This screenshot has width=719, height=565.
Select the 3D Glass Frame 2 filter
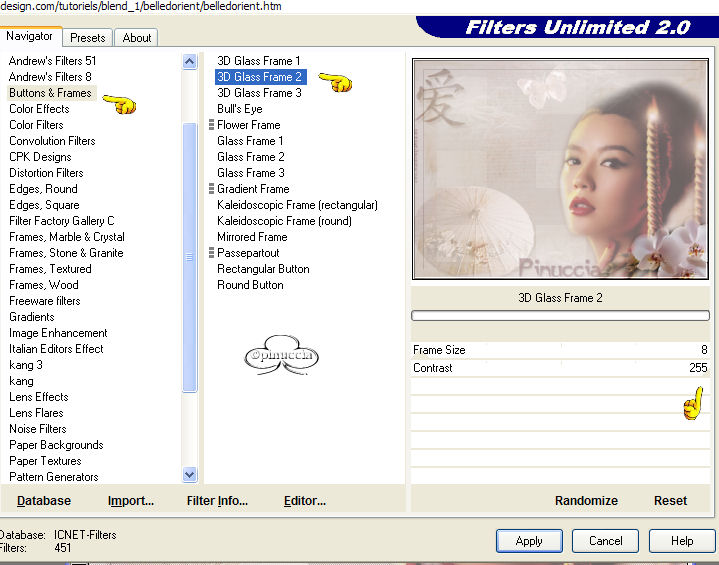point(260,77)
